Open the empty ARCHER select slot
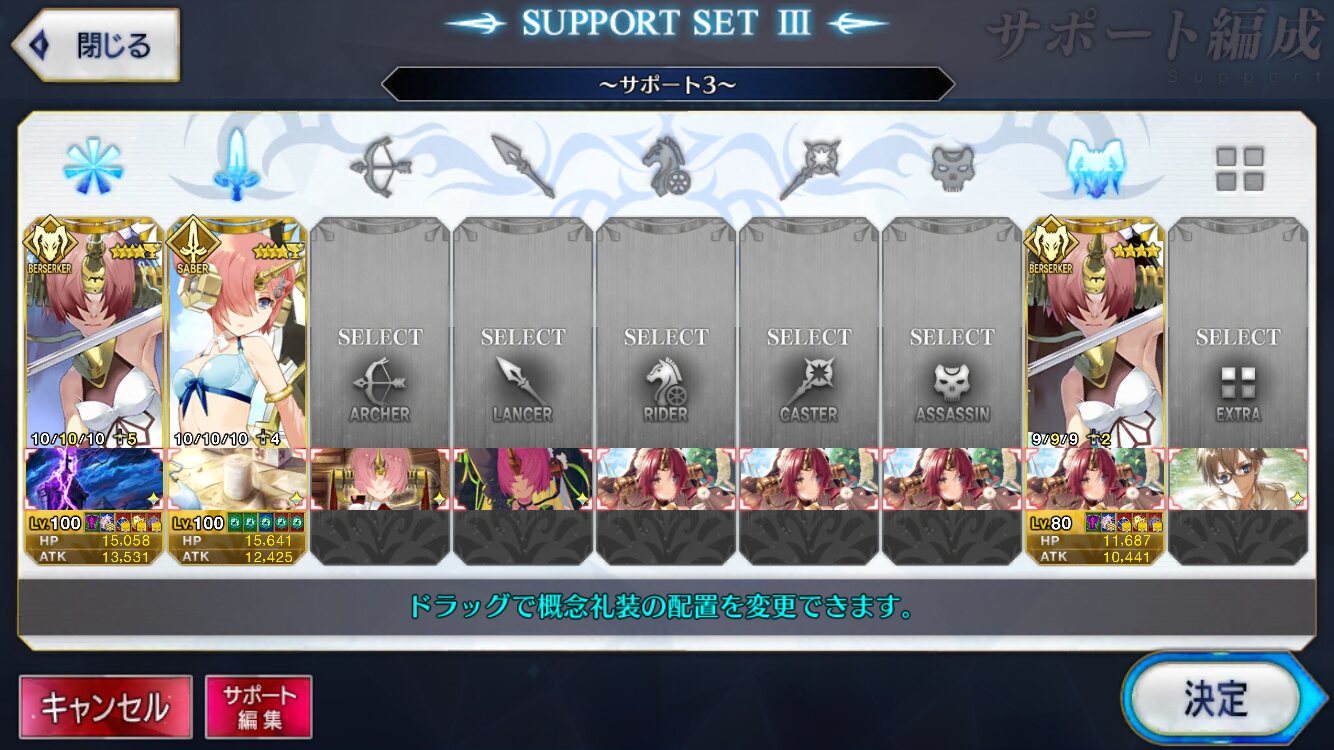 tap(380, 333)
